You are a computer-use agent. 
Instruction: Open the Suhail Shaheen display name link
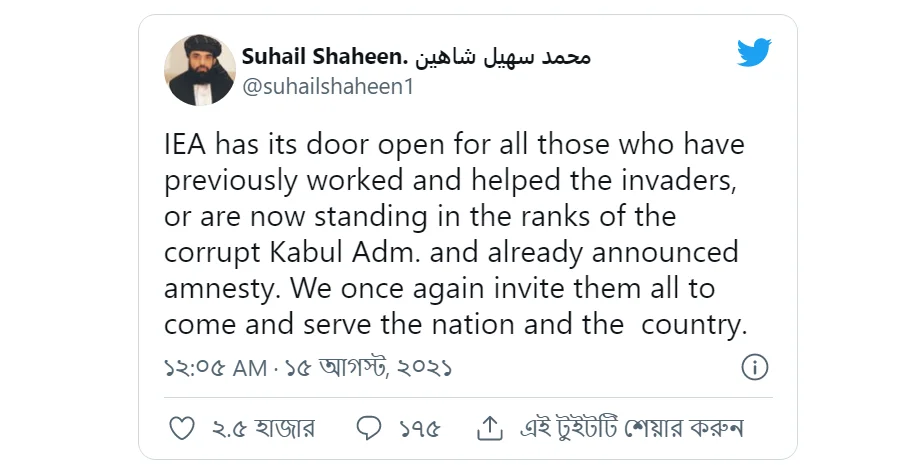click(x=324, y=56)
